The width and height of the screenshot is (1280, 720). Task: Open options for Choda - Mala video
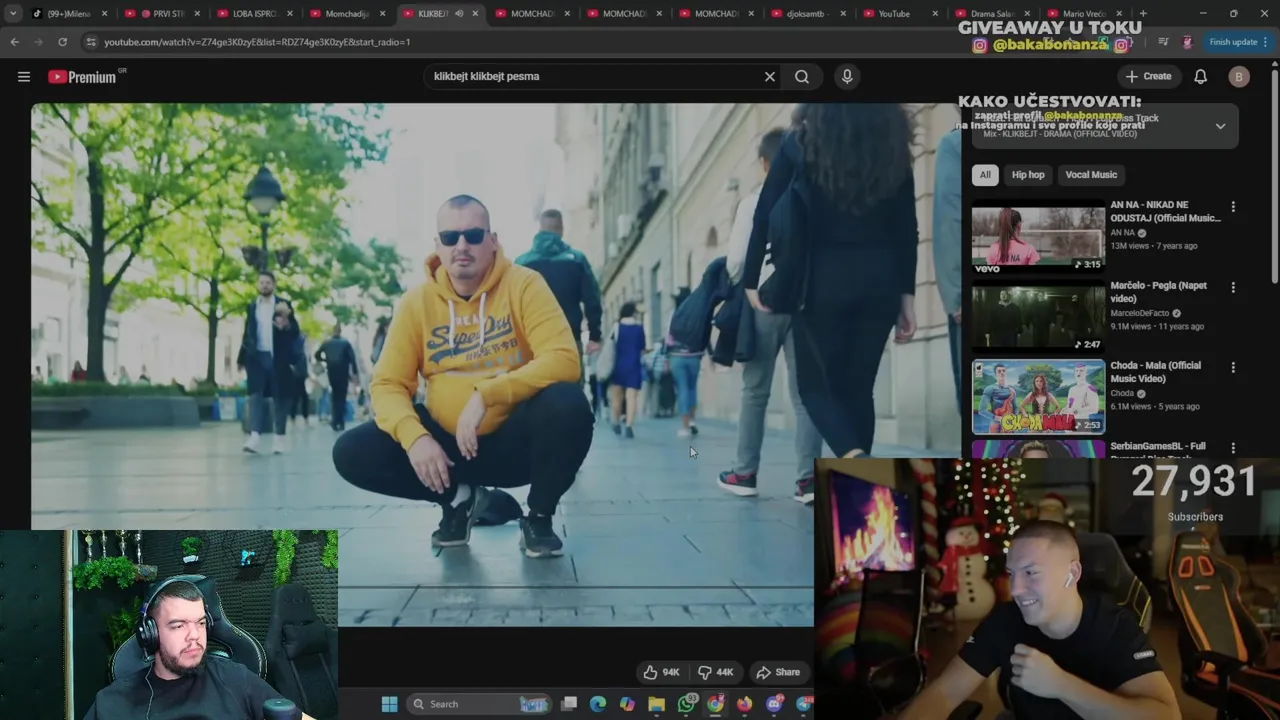pyautogui.click(x=1233, y=367)
